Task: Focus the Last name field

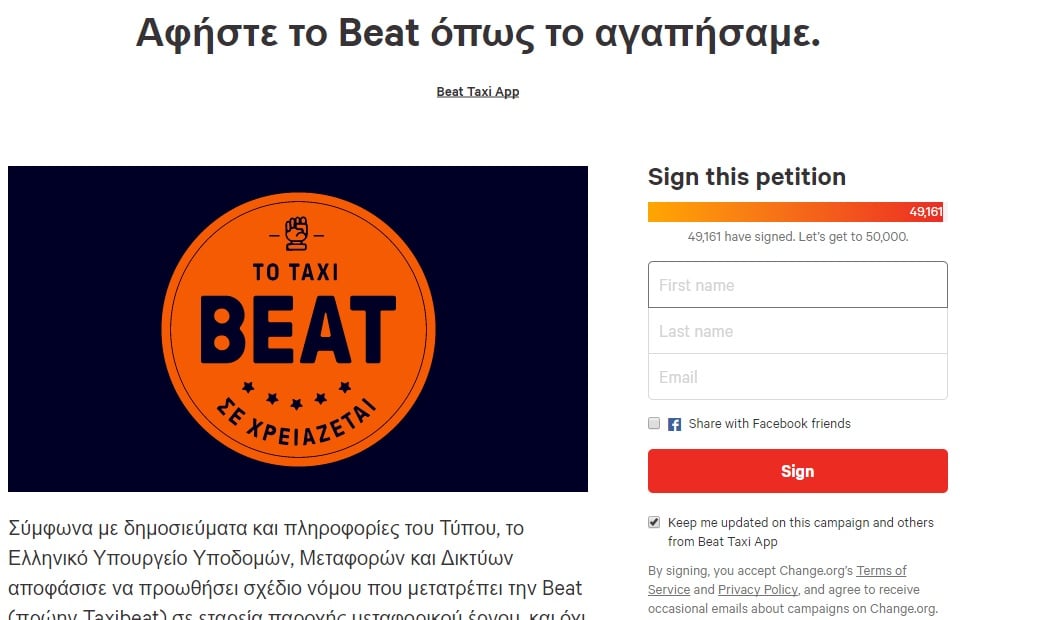Action: click(x=797, y=331)
